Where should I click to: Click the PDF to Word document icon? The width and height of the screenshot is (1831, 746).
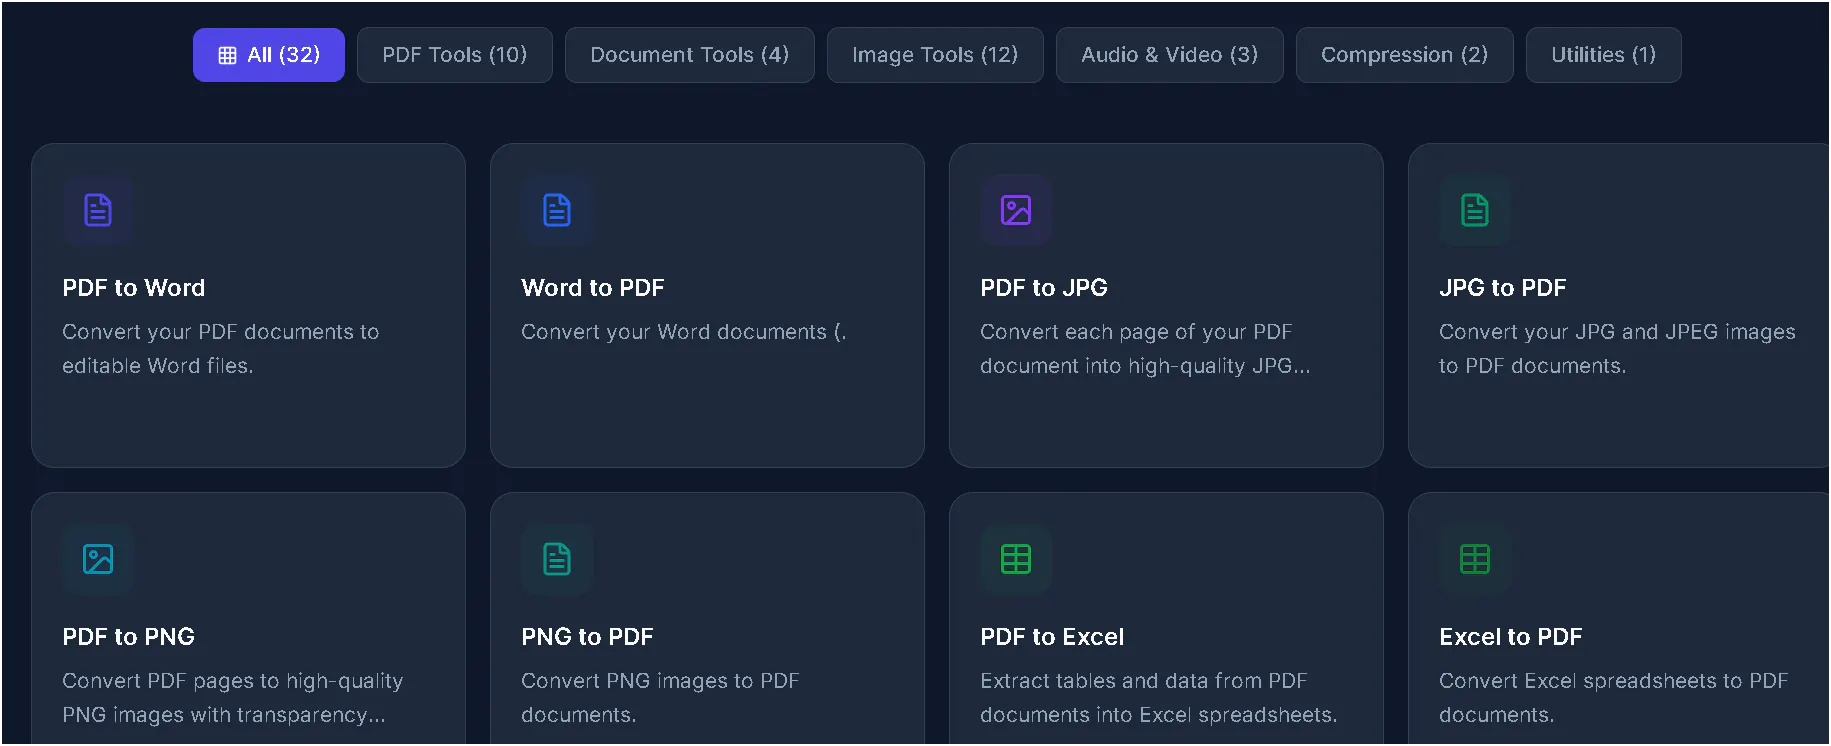click(98, 210)
